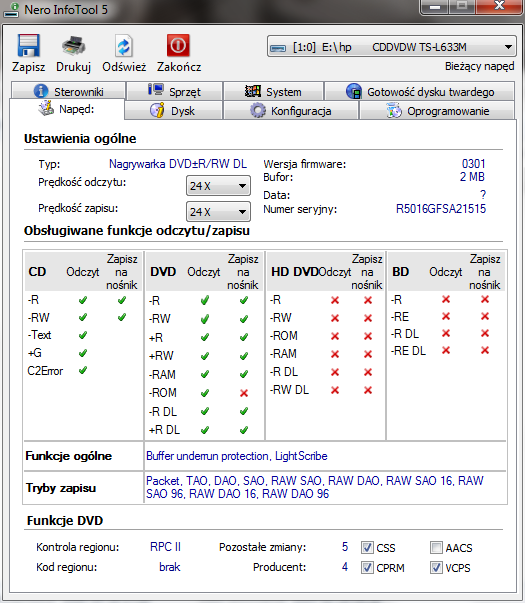
Task: Click the HD DVD -R read red X
Action: click(335, 300)
